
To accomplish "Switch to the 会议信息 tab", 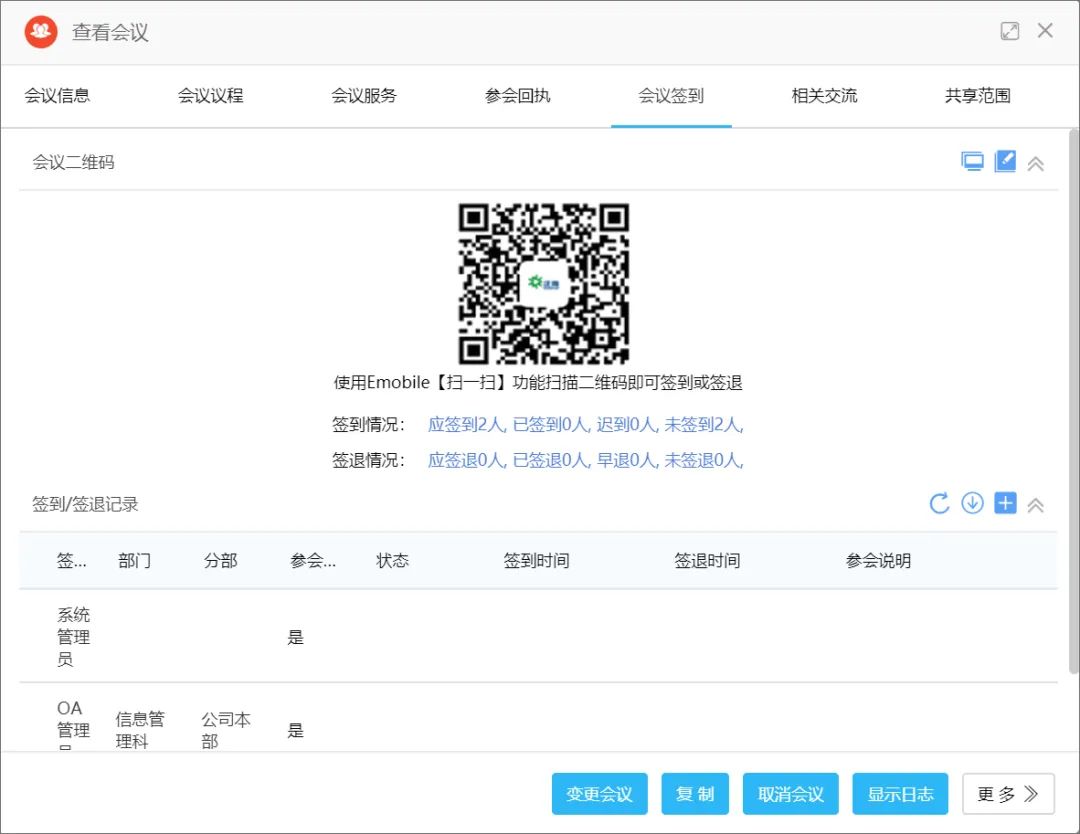I will coord(57,96).
